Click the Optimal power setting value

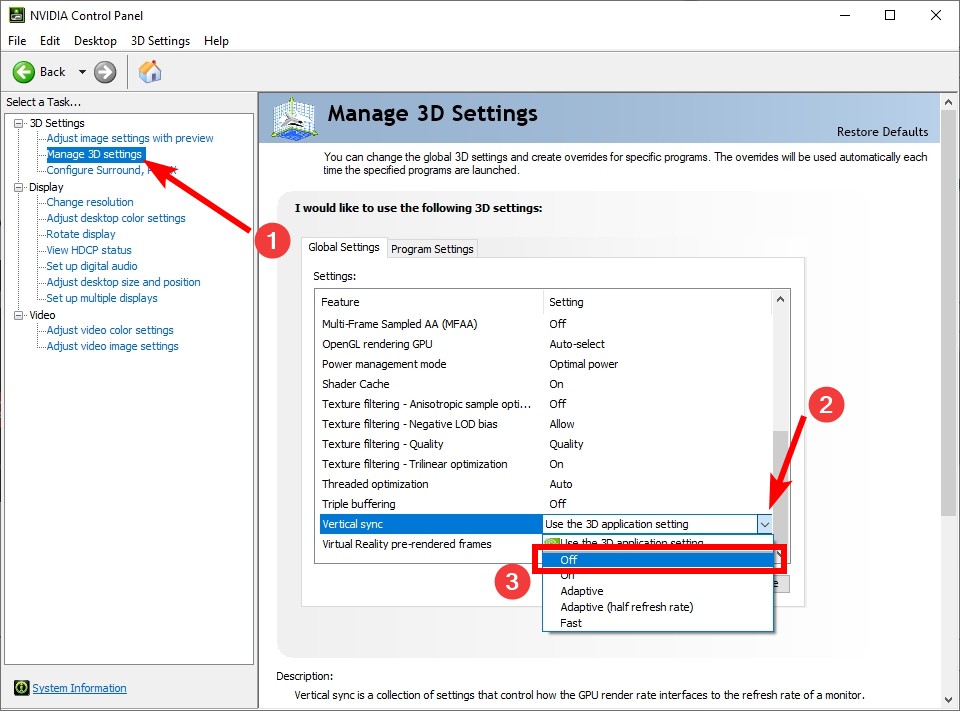583,364
